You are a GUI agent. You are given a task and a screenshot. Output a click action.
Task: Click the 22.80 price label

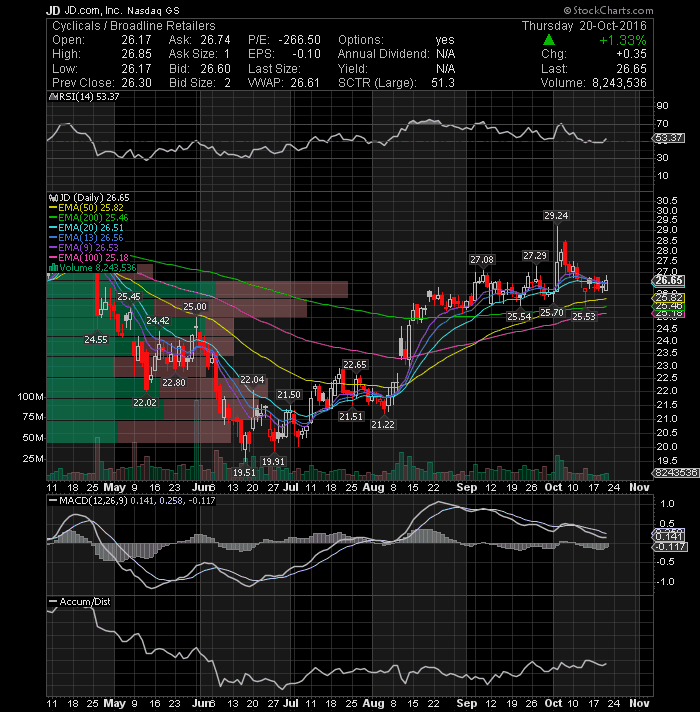coord(174,383)
